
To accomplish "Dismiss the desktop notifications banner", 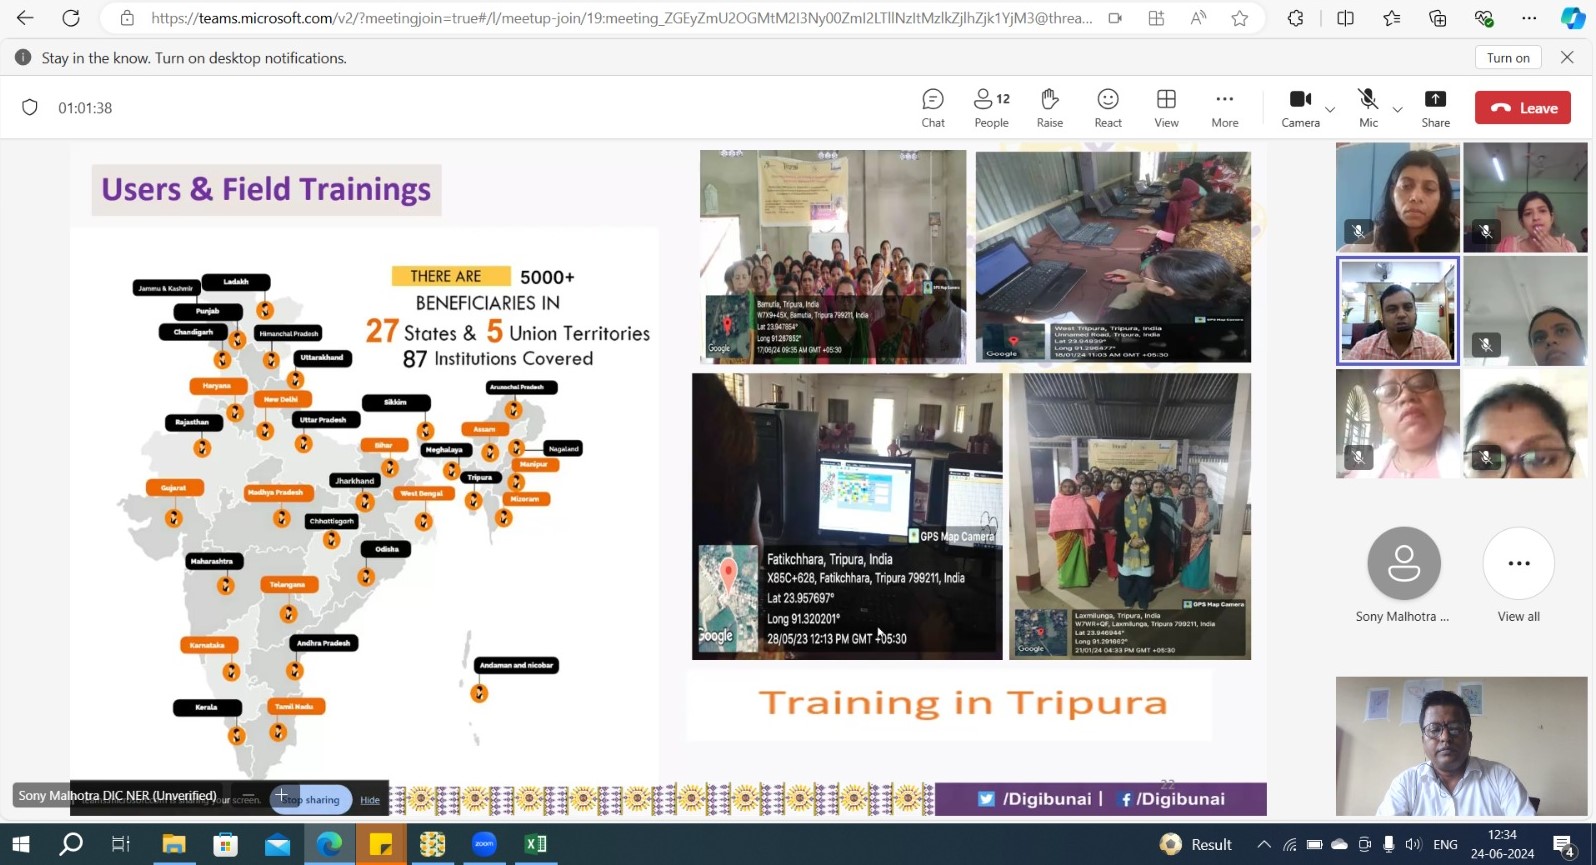I will [x=1567, y=58].
